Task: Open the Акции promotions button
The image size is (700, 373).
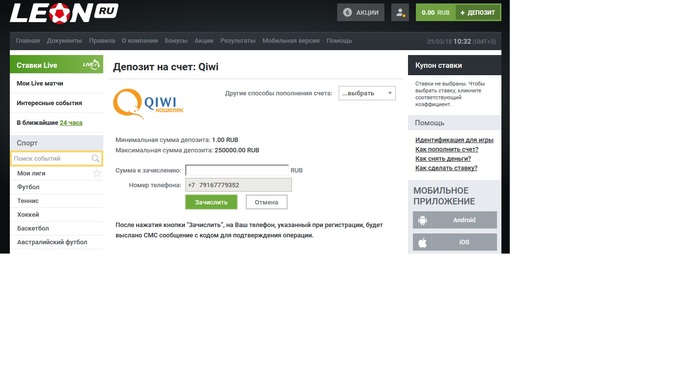Action: click(361, 12)
